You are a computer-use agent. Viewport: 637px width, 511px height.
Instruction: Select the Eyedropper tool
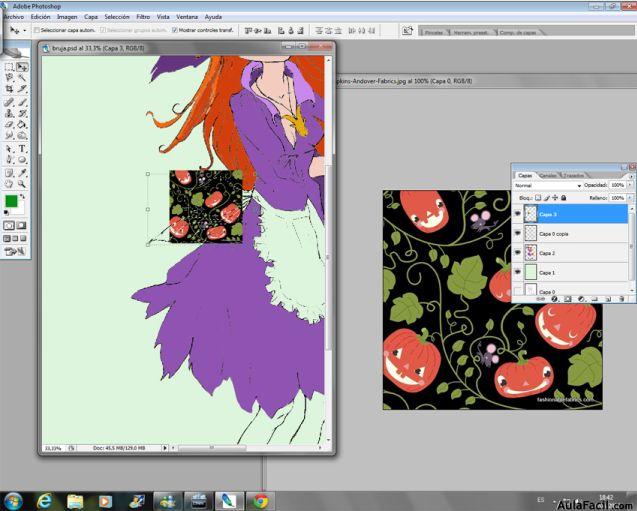22,173
